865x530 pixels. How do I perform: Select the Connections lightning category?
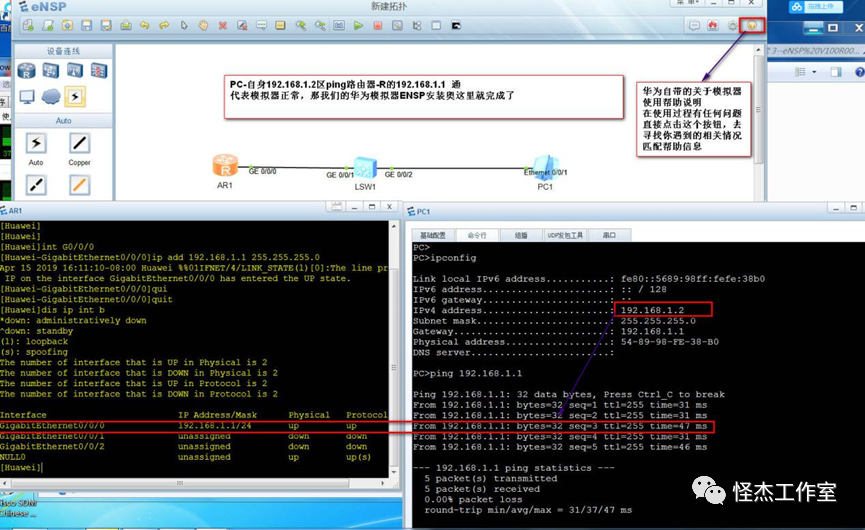point(75,97)
